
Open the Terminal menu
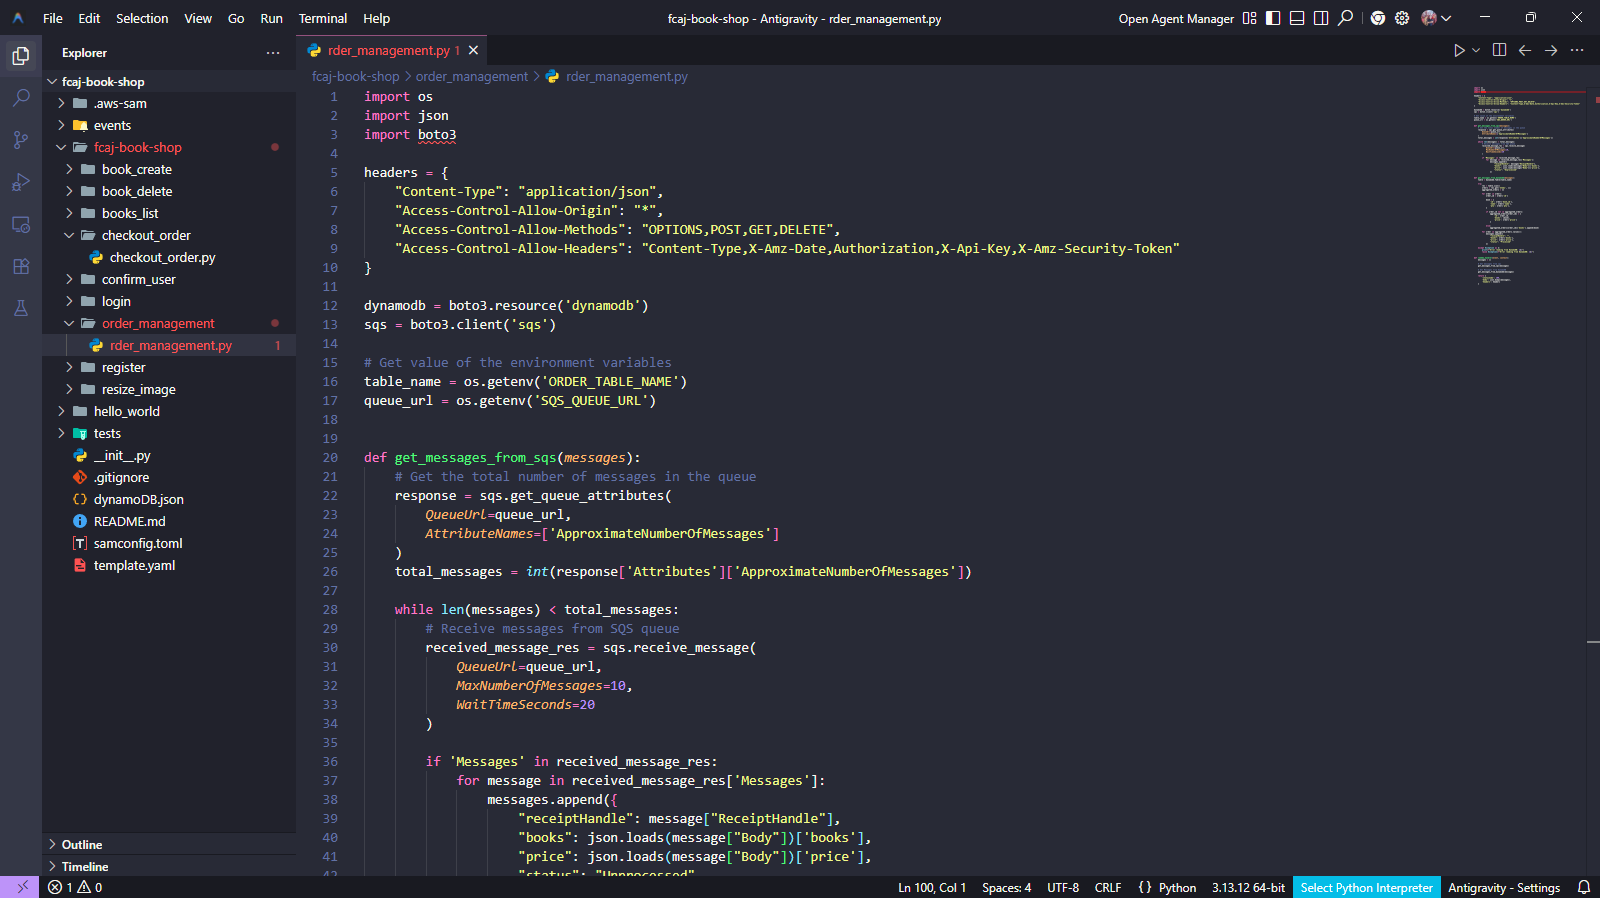(x=322, y=18)
